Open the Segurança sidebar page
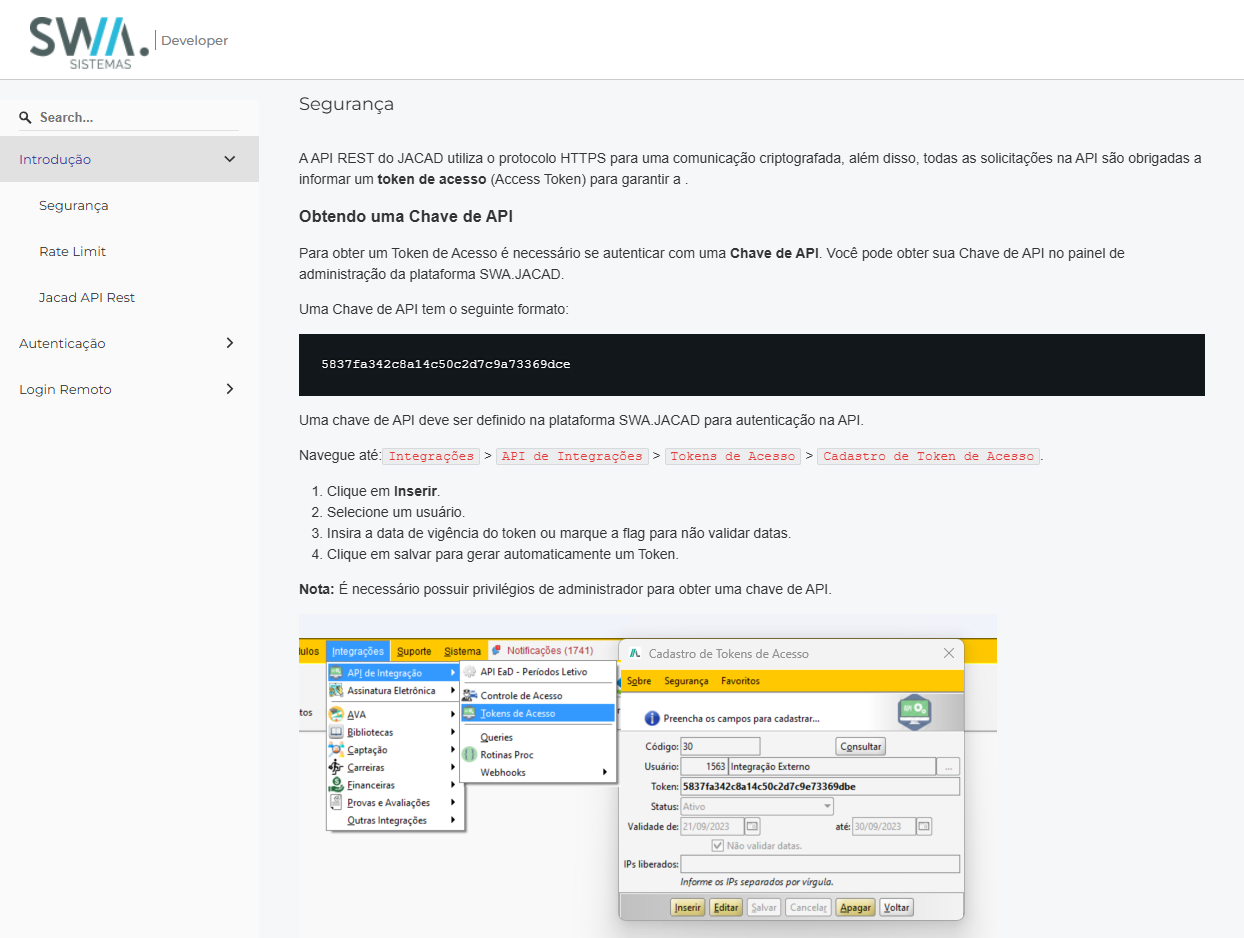Image resolution: width=1244 pixels, height=938 pixels. coord(74,205)
